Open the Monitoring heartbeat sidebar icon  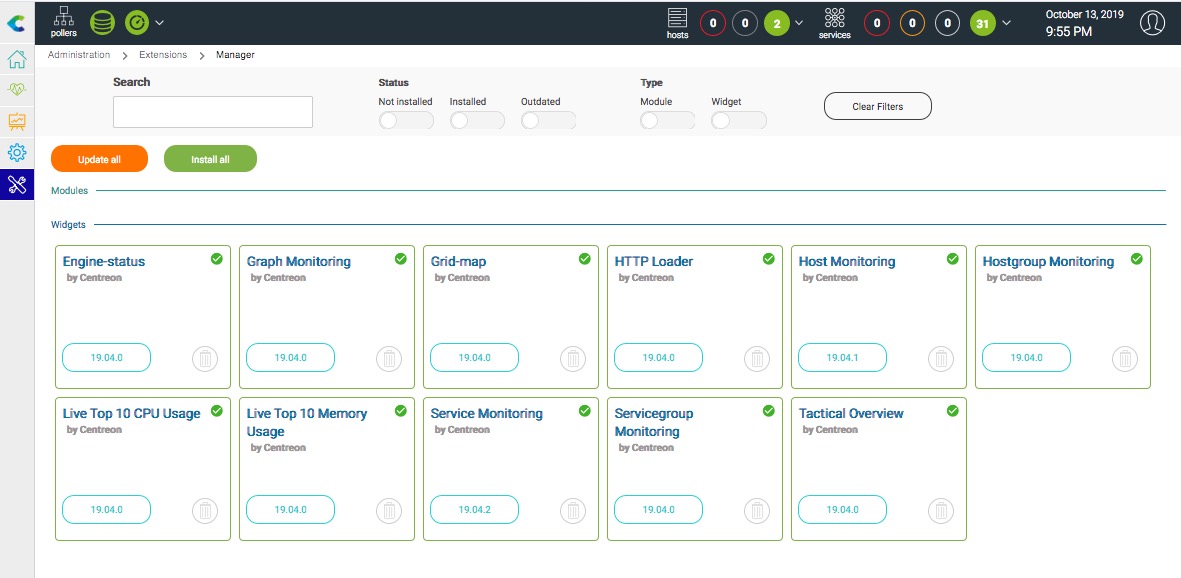tap(17, 89)
